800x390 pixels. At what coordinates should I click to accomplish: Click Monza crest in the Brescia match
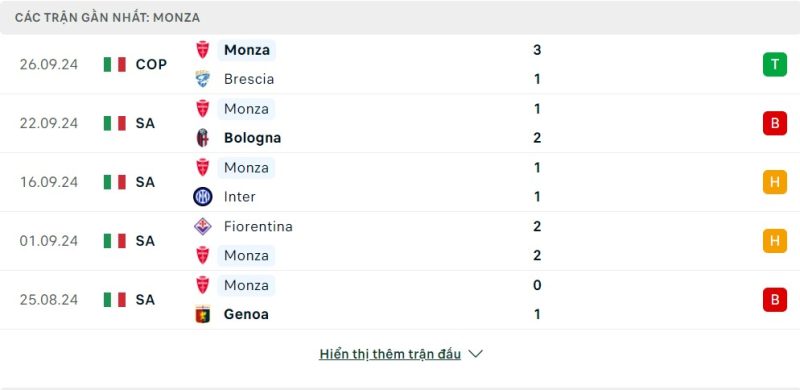[x=203, y=50]
